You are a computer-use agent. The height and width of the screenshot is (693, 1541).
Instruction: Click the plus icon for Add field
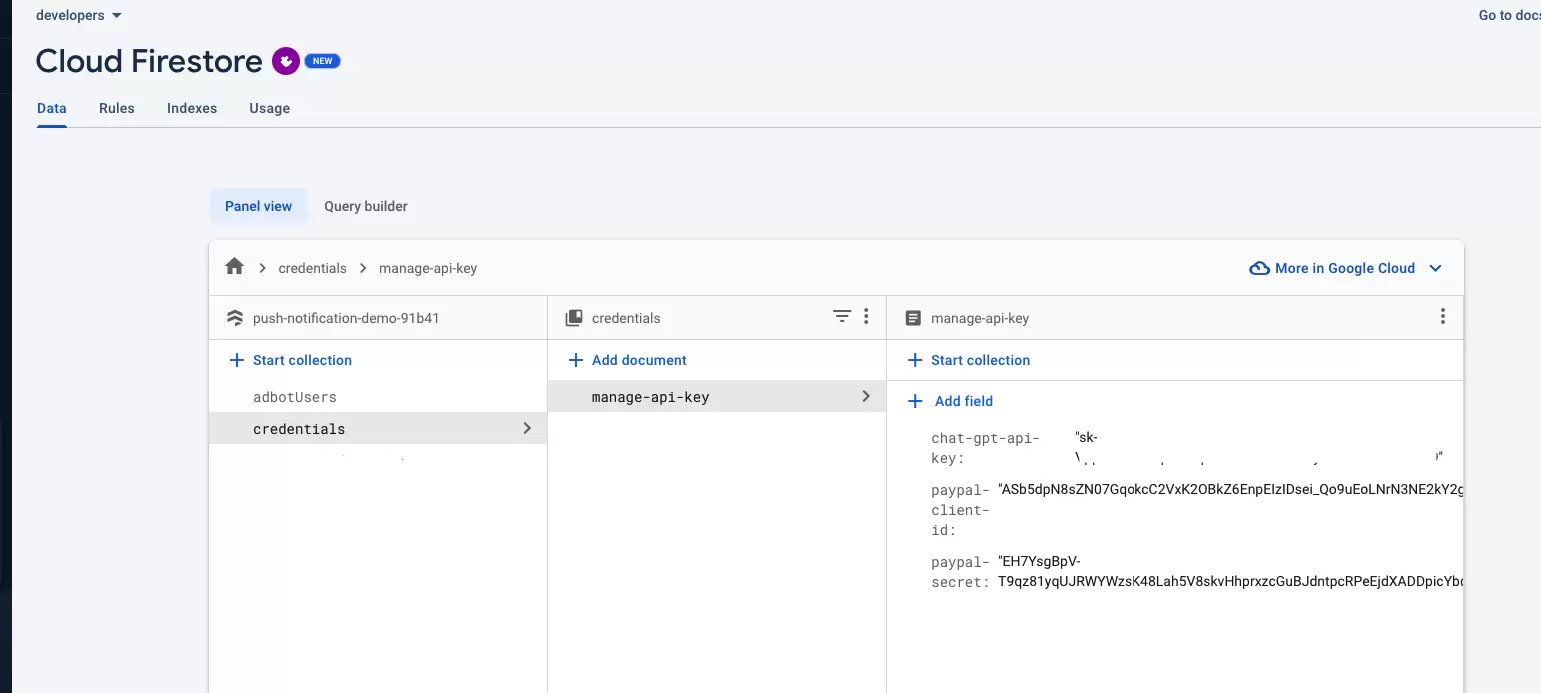914,401
